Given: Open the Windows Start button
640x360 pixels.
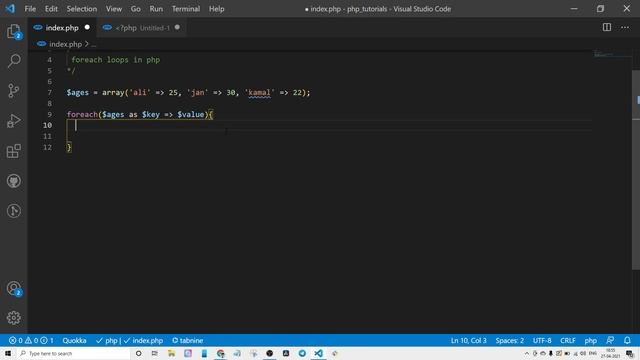Looking at the screenshot, I should [8, 353].
